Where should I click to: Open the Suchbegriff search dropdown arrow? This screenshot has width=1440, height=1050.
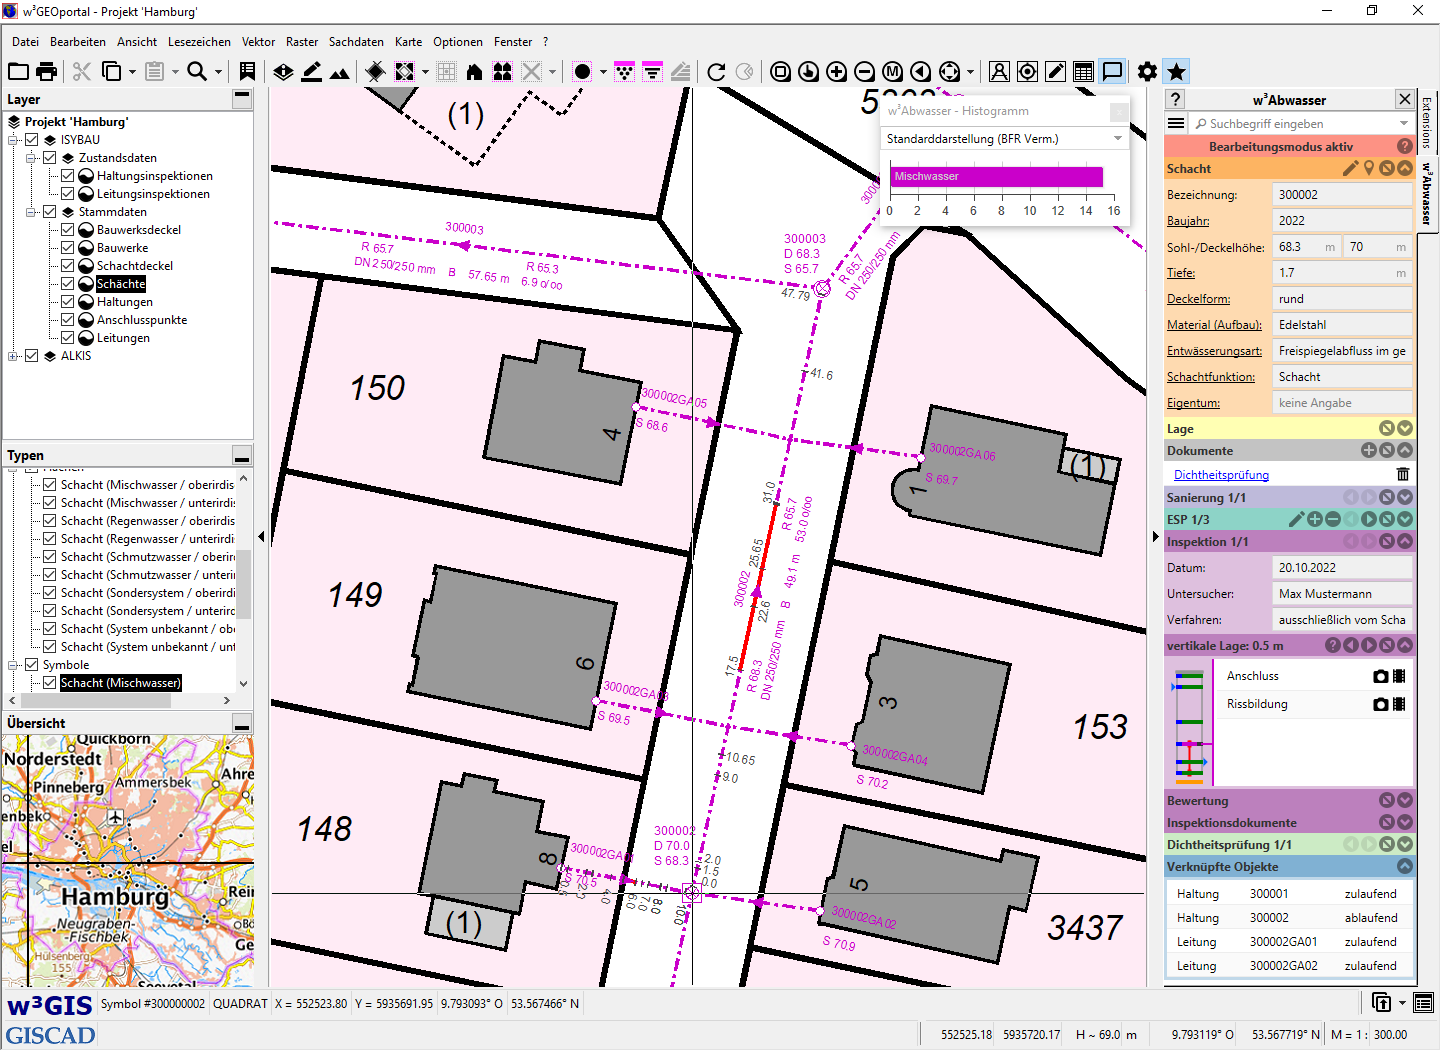point(1404,123)
